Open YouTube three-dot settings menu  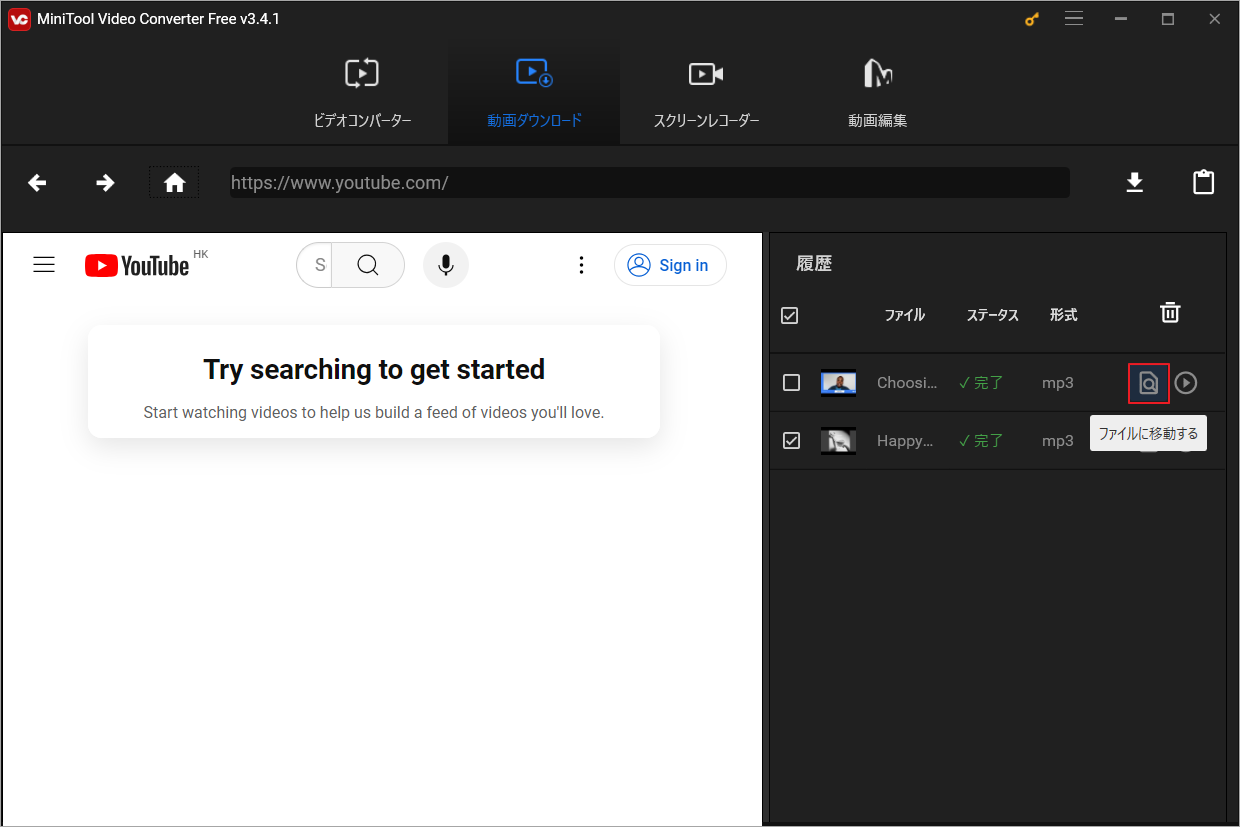point(581,265)
